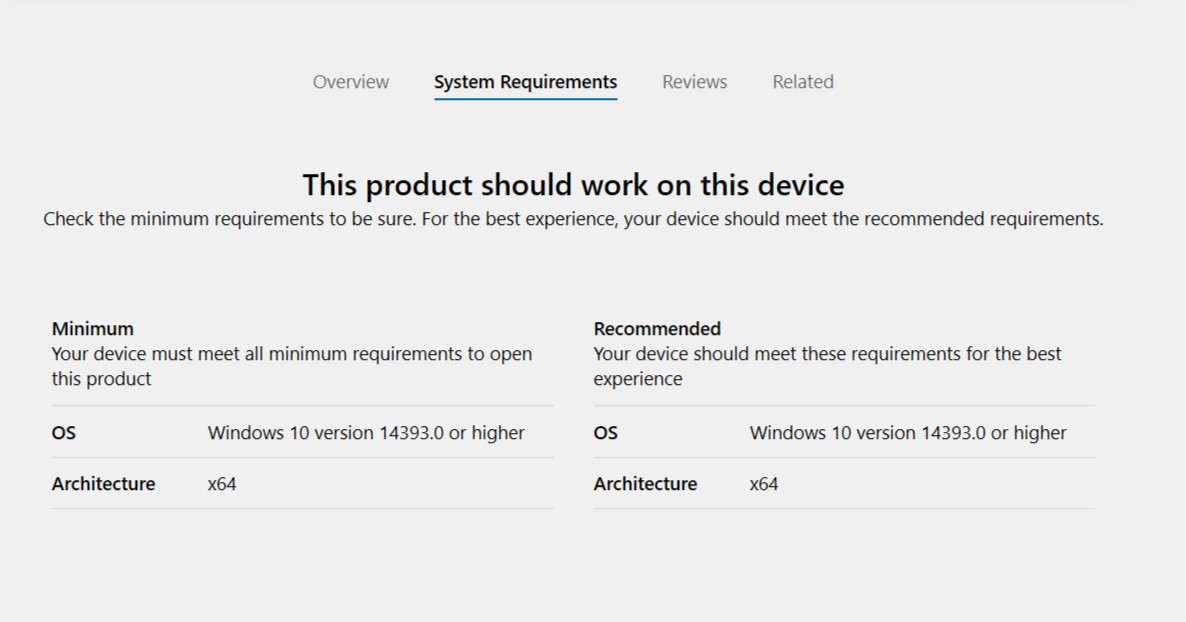Click the OS label under Recommended
Screen dimensions: 1186x622
point(605,433)
